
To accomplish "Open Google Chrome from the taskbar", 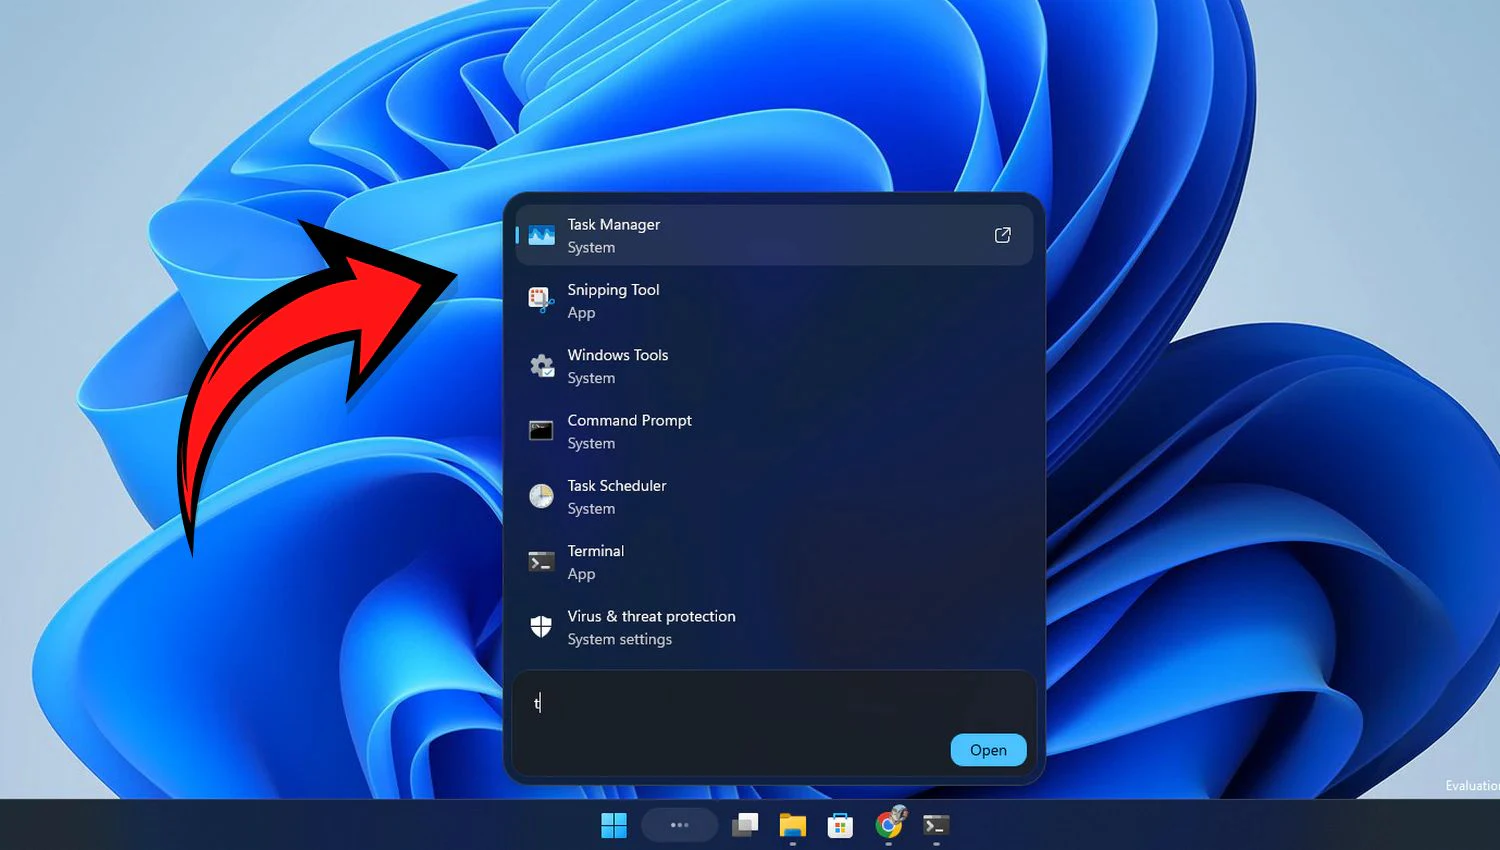I will tap(889, 823).
